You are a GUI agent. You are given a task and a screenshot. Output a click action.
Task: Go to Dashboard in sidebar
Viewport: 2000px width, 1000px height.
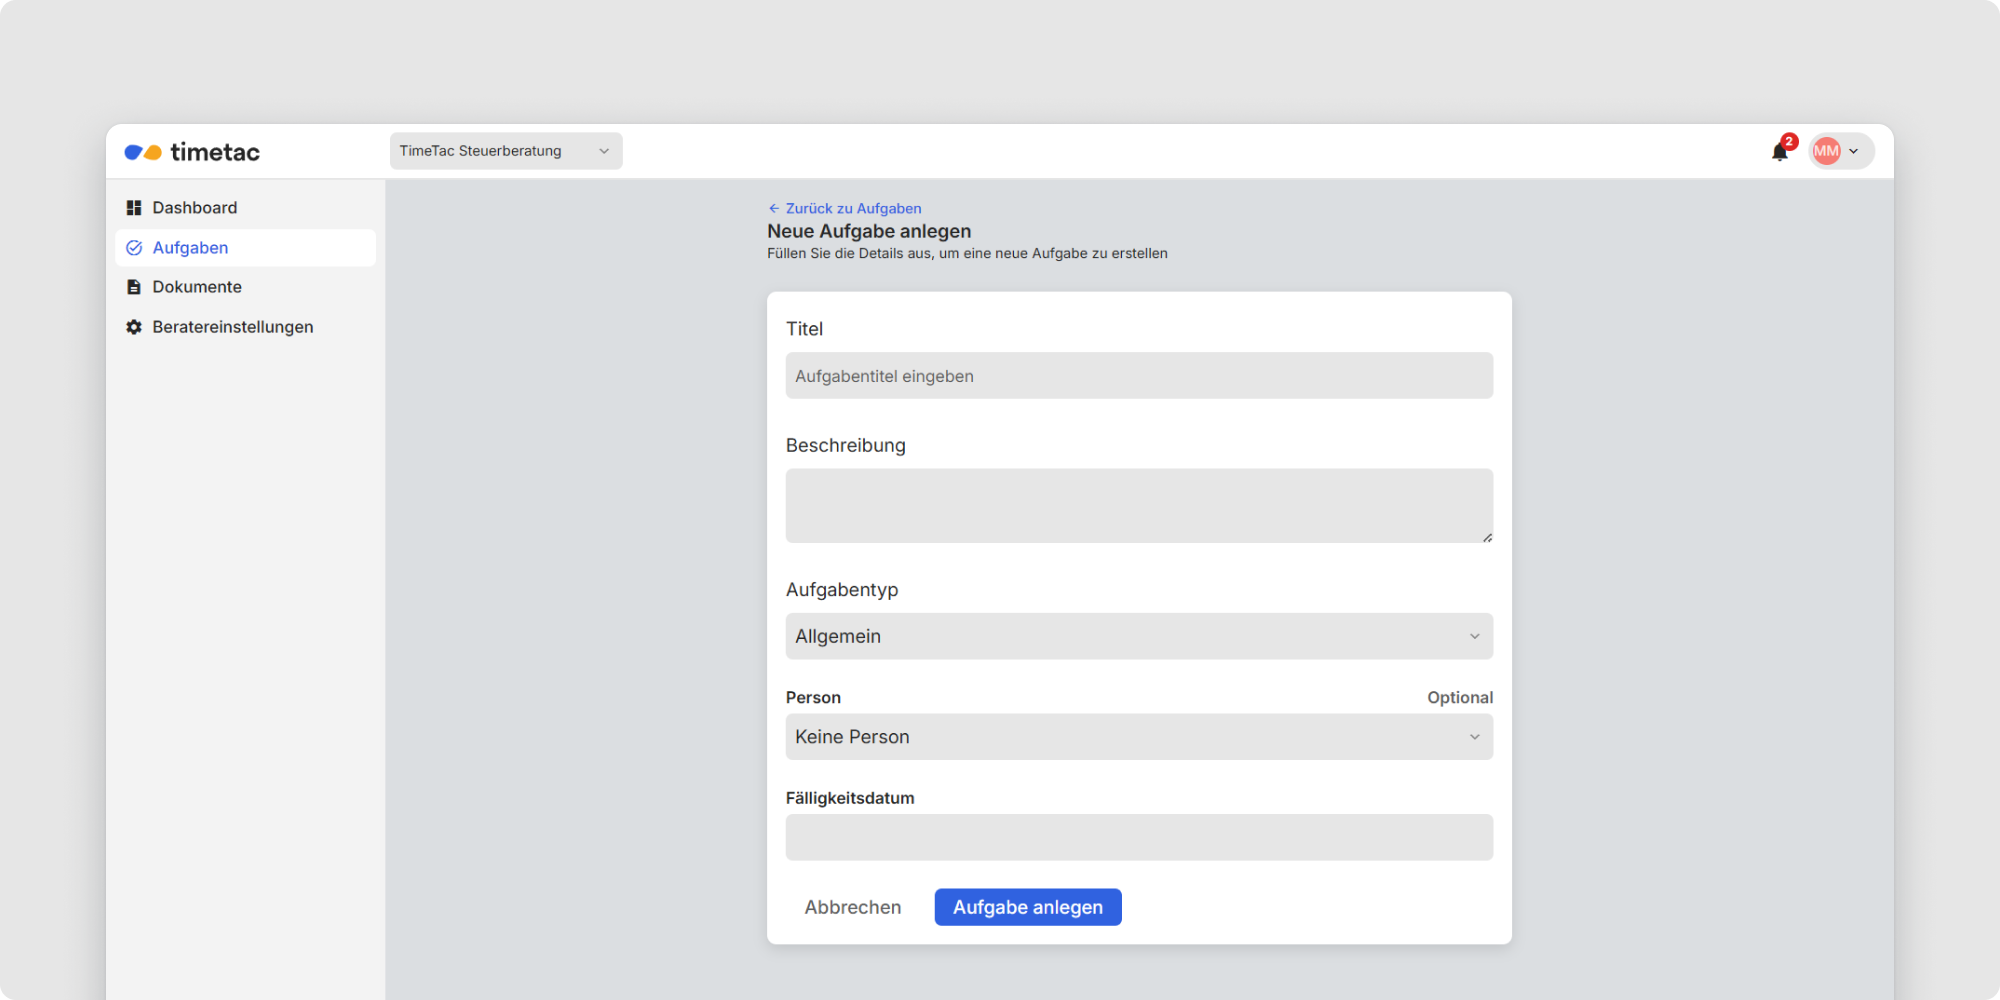(x=195, y=208)
